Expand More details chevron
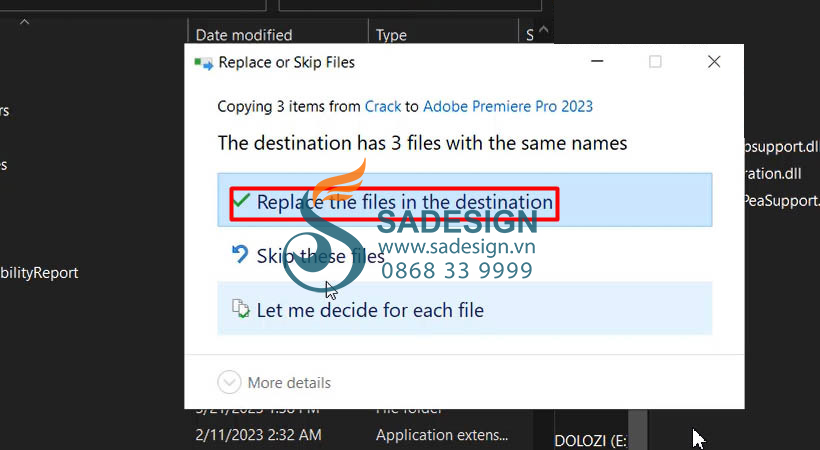 click(229, 382)
